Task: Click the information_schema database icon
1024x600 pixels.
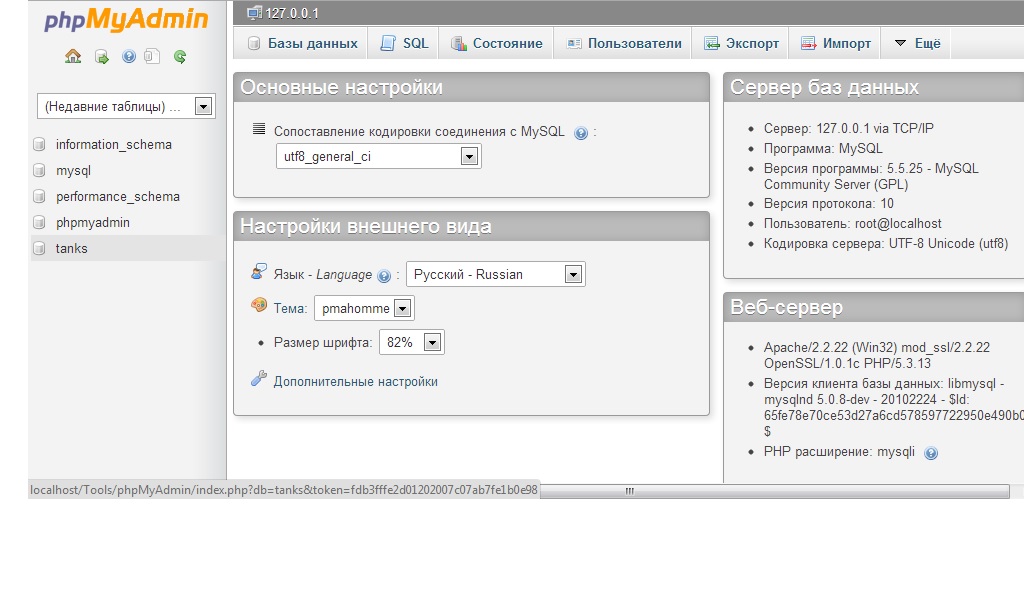Action: (x=39, y=144)
